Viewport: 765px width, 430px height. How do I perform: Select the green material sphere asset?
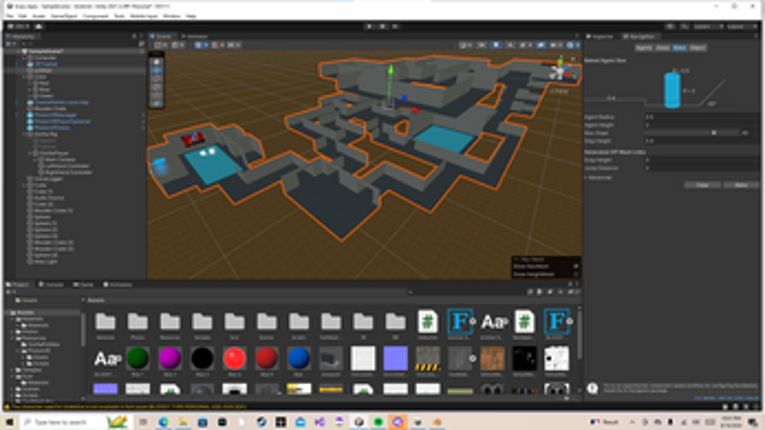(x=137, y=359)
